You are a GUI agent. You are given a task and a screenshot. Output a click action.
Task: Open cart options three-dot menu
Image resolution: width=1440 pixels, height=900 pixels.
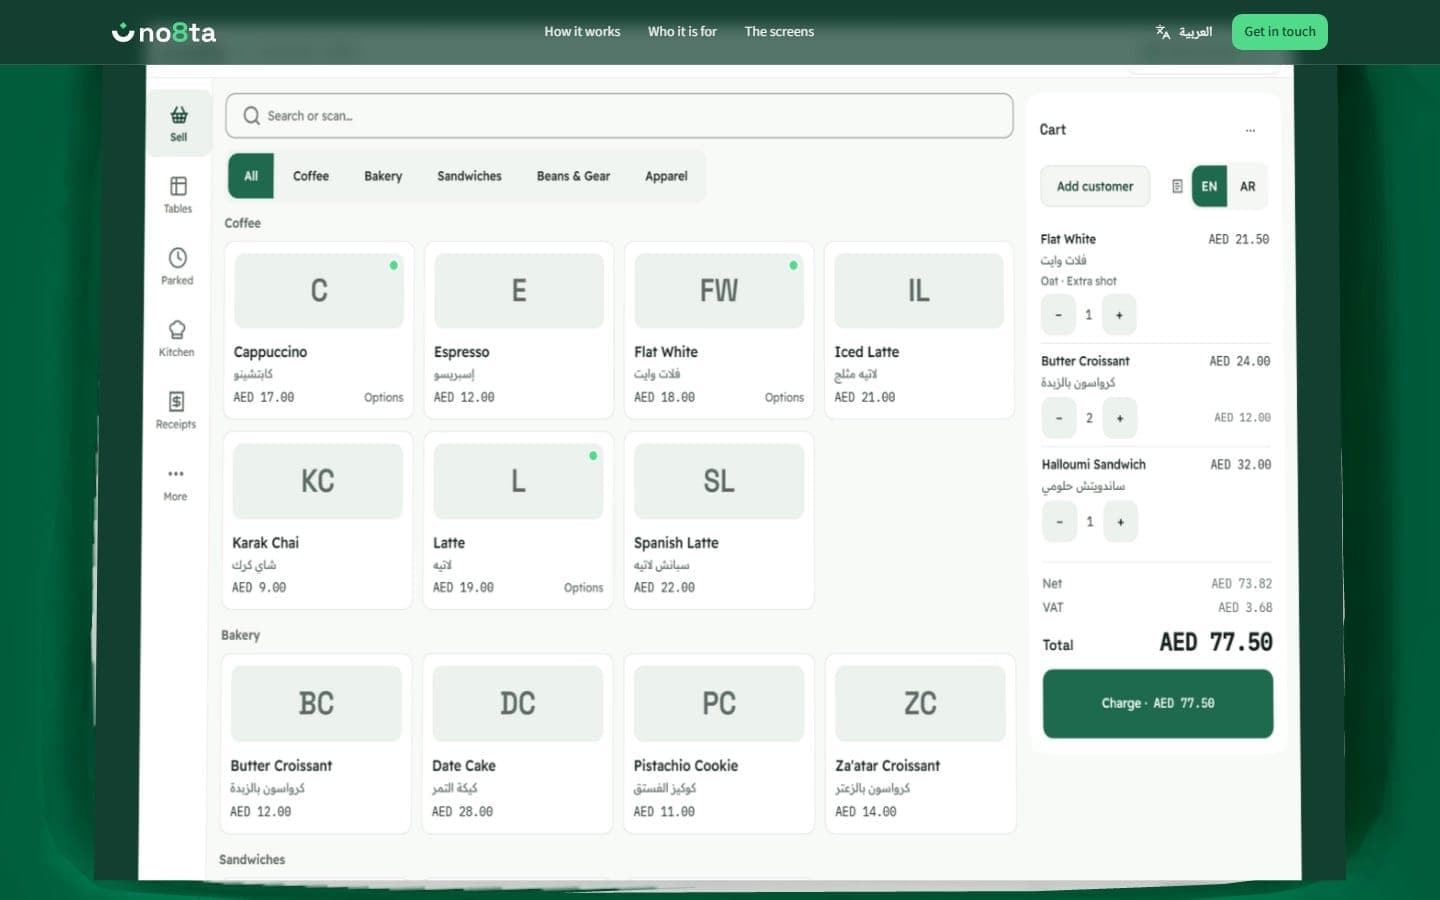tap(1250, 130)
